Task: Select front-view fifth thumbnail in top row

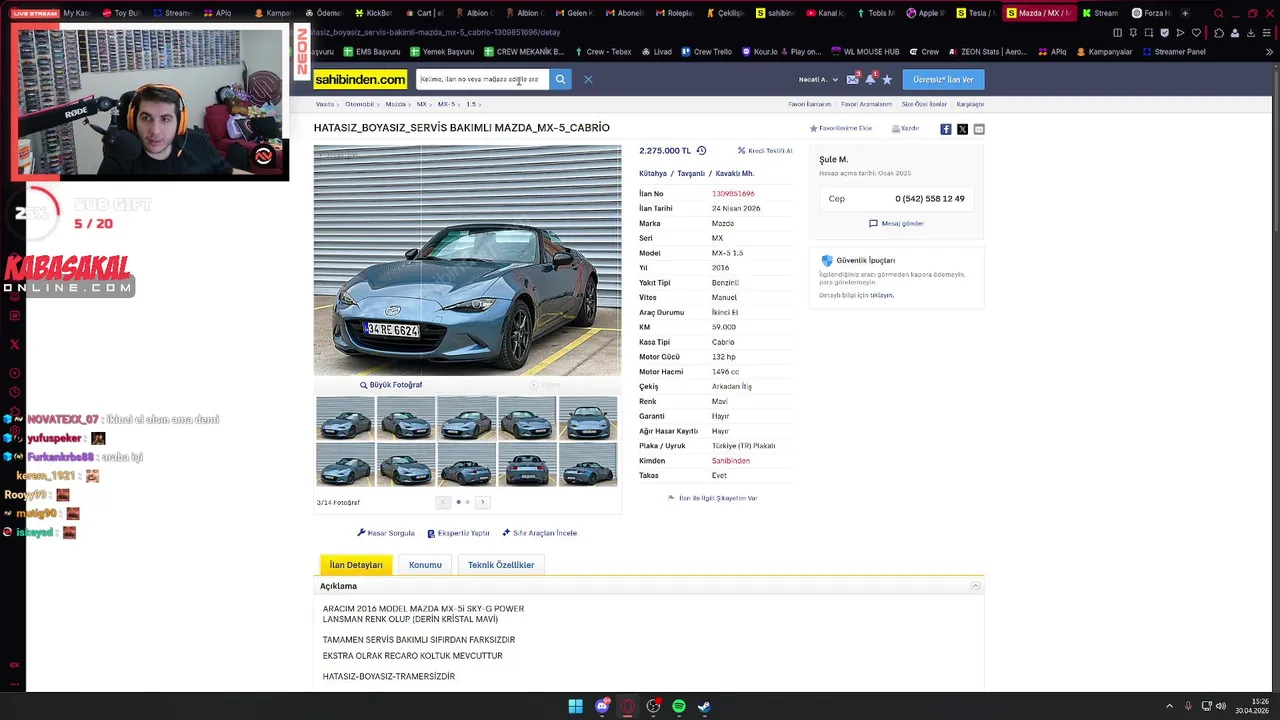Action: coord(588,418)
